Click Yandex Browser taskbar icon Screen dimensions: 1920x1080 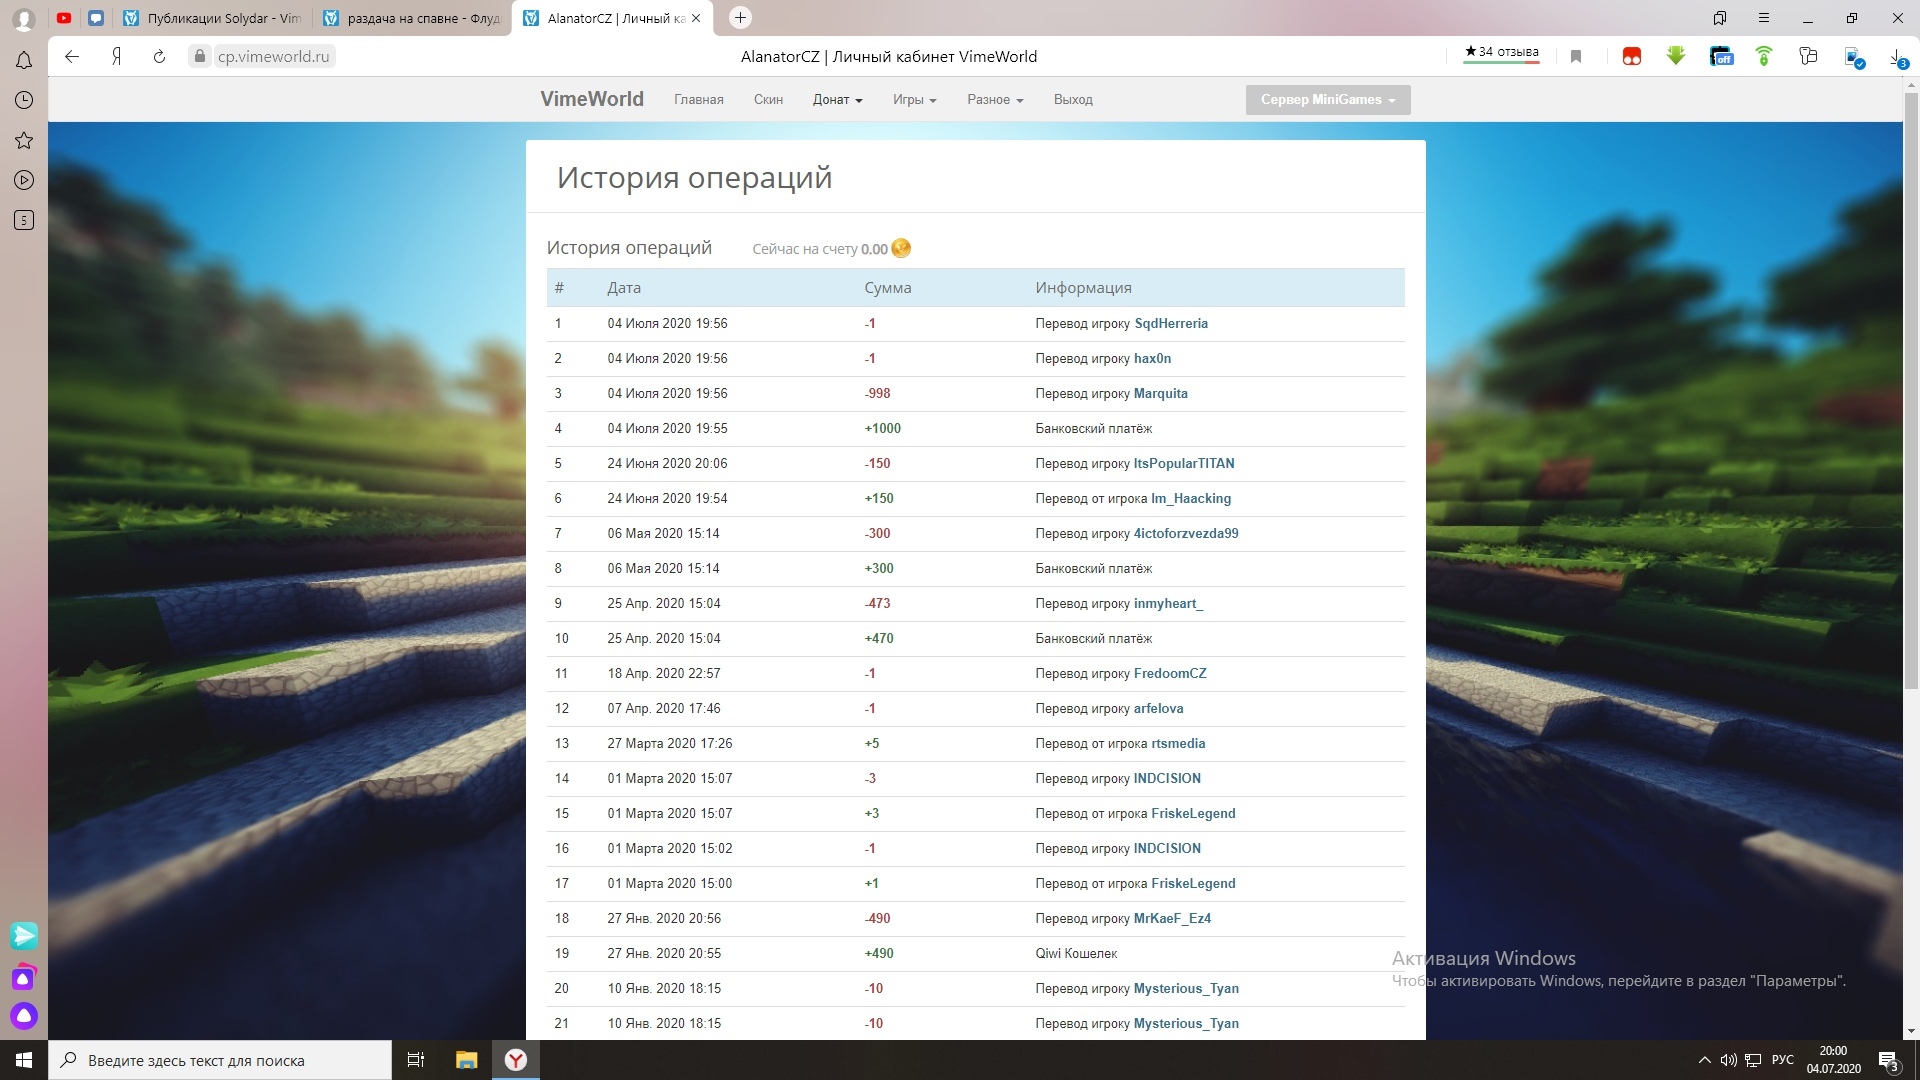click(x=516, y=1060)
